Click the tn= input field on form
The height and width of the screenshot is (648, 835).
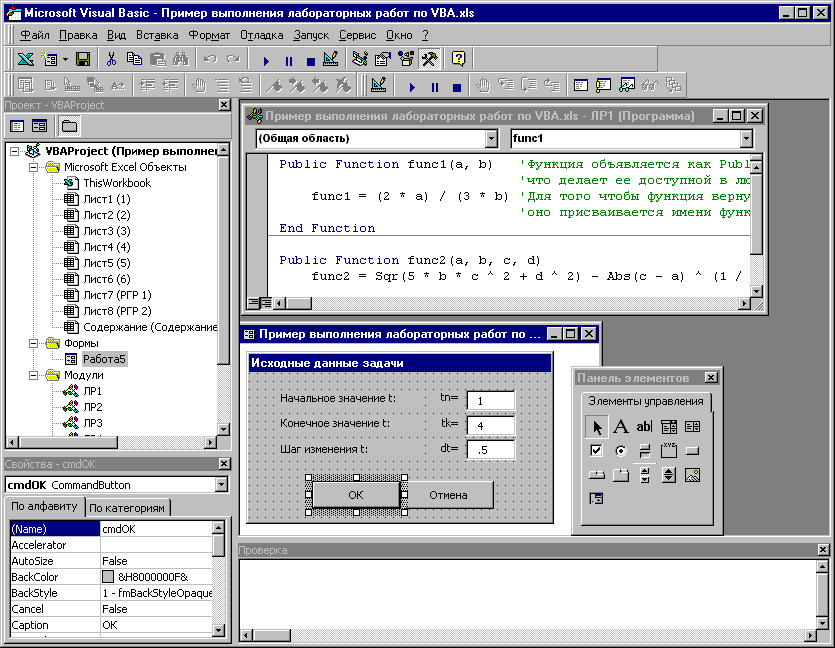click(x=490, y=400)
